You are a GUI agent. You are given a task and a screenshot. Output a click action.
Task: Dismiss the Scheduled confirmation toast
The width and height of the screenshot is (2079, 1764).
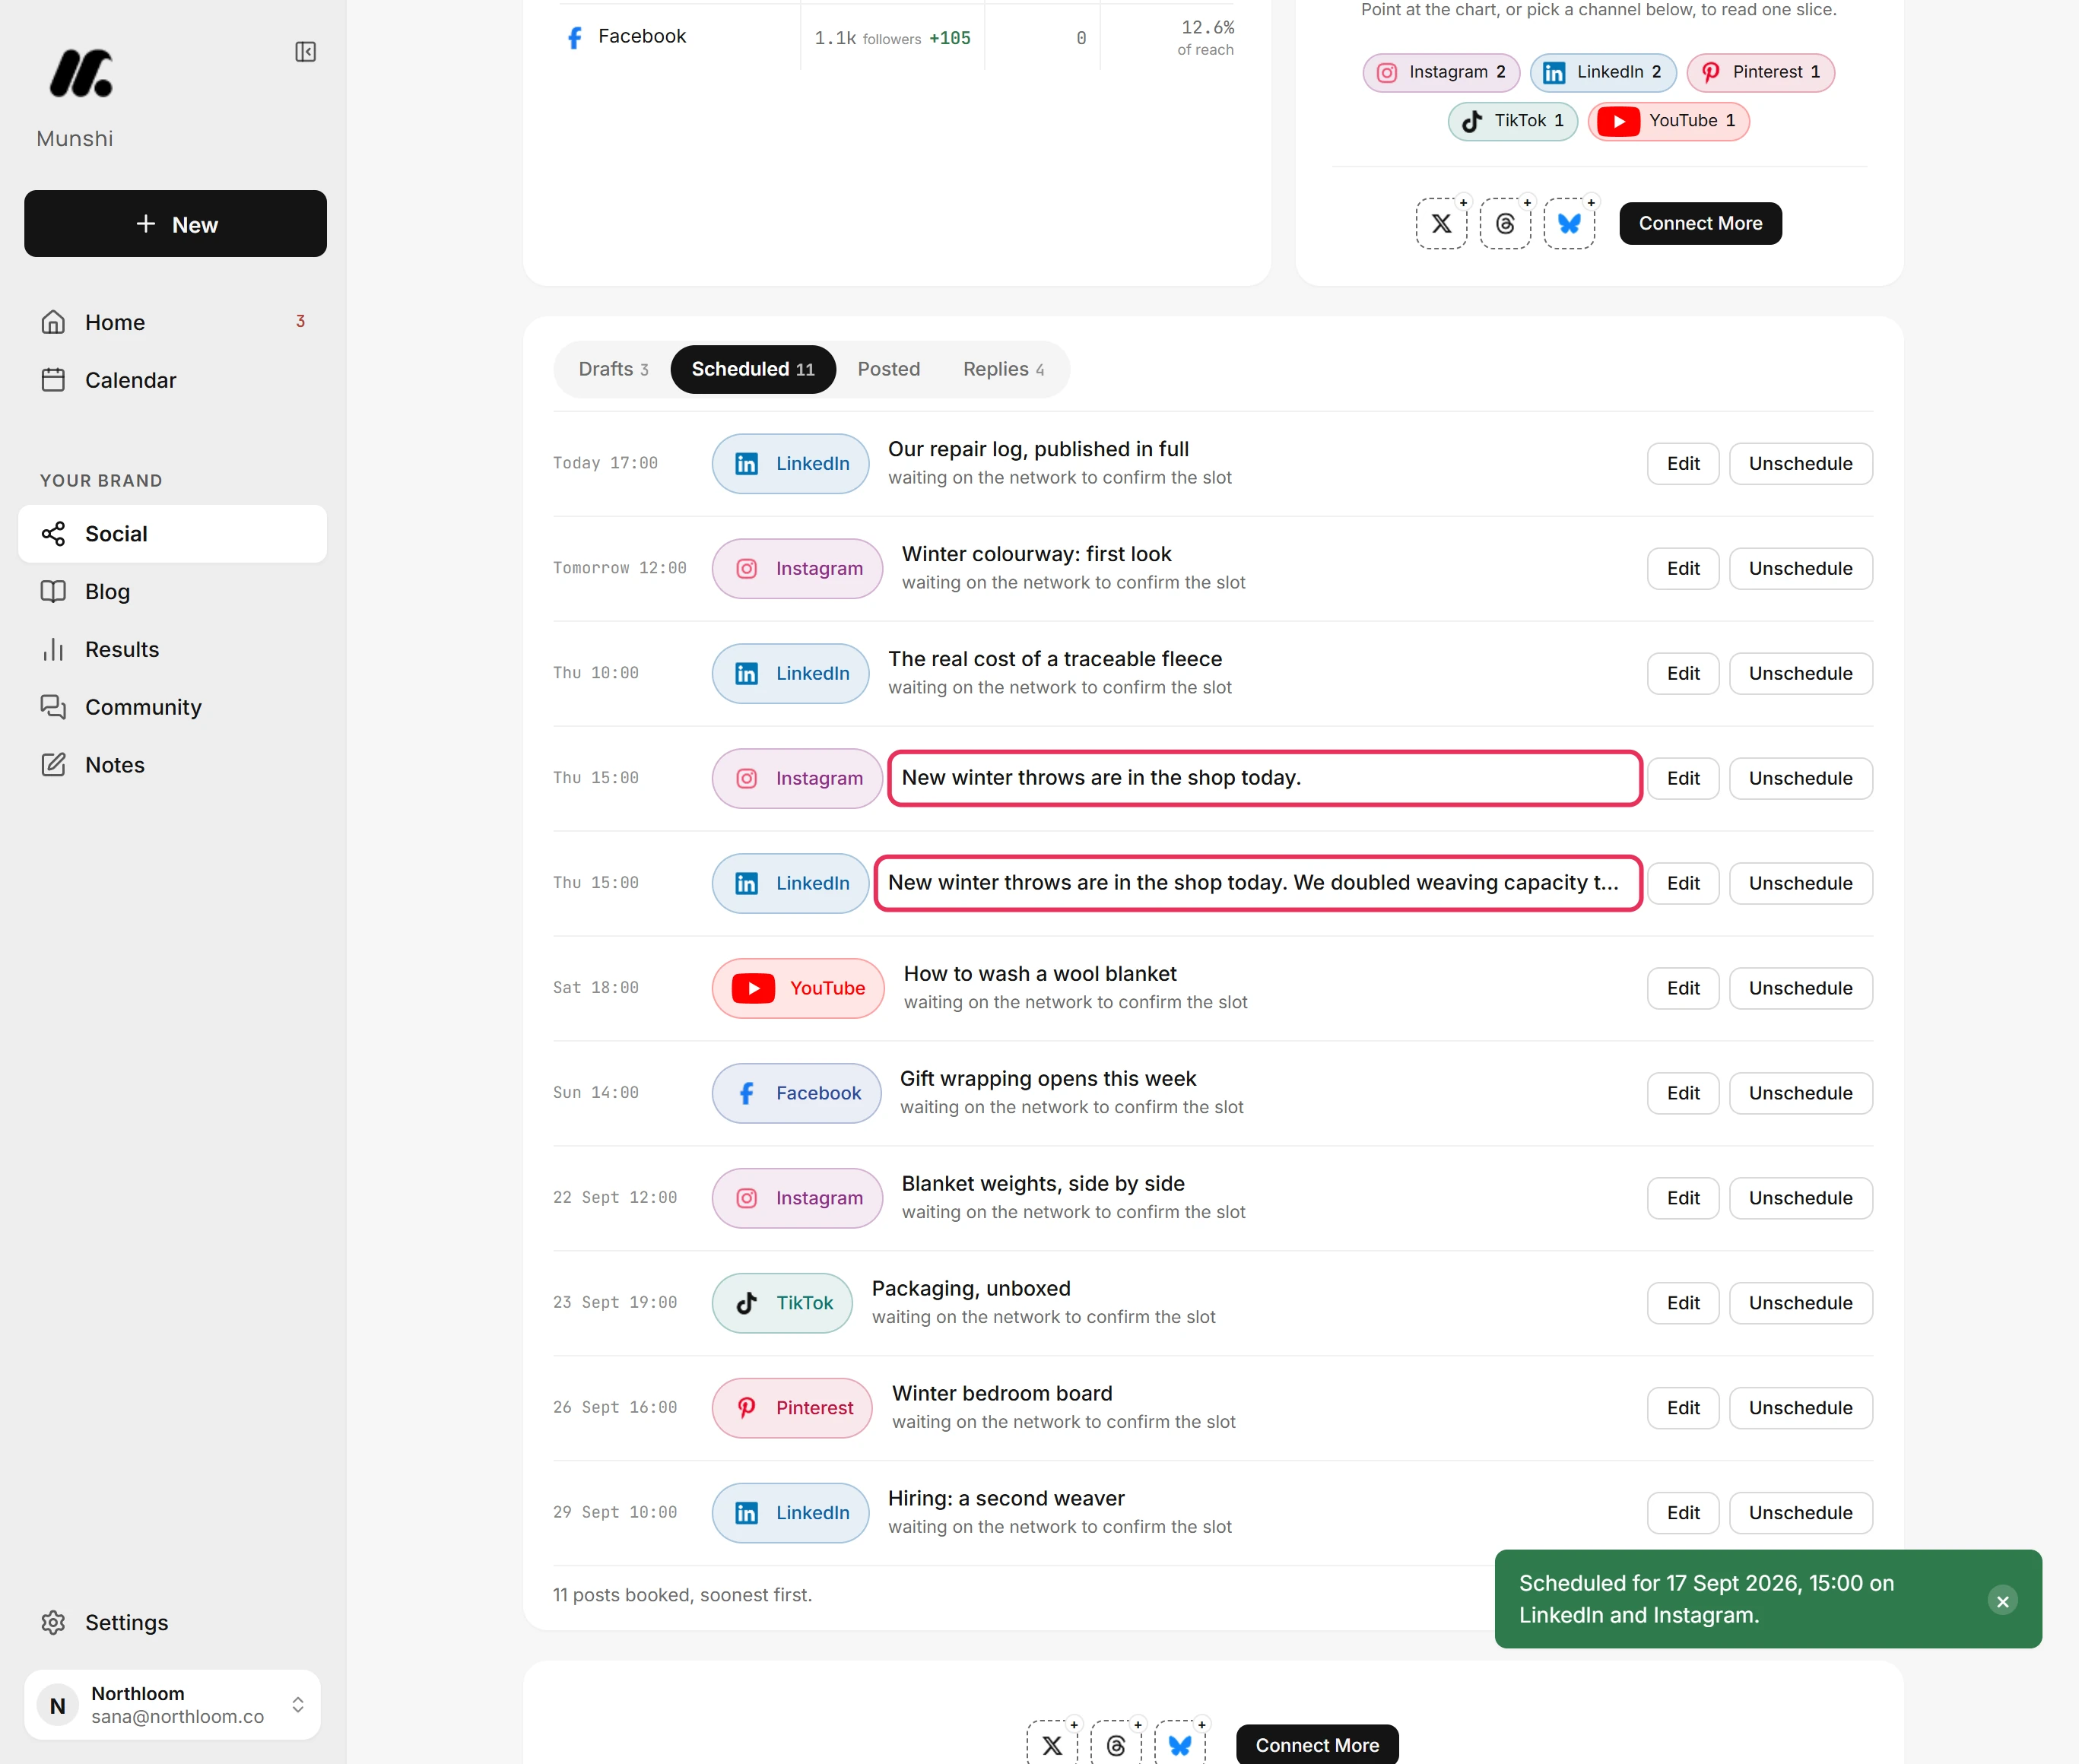pos(2002,1601)
